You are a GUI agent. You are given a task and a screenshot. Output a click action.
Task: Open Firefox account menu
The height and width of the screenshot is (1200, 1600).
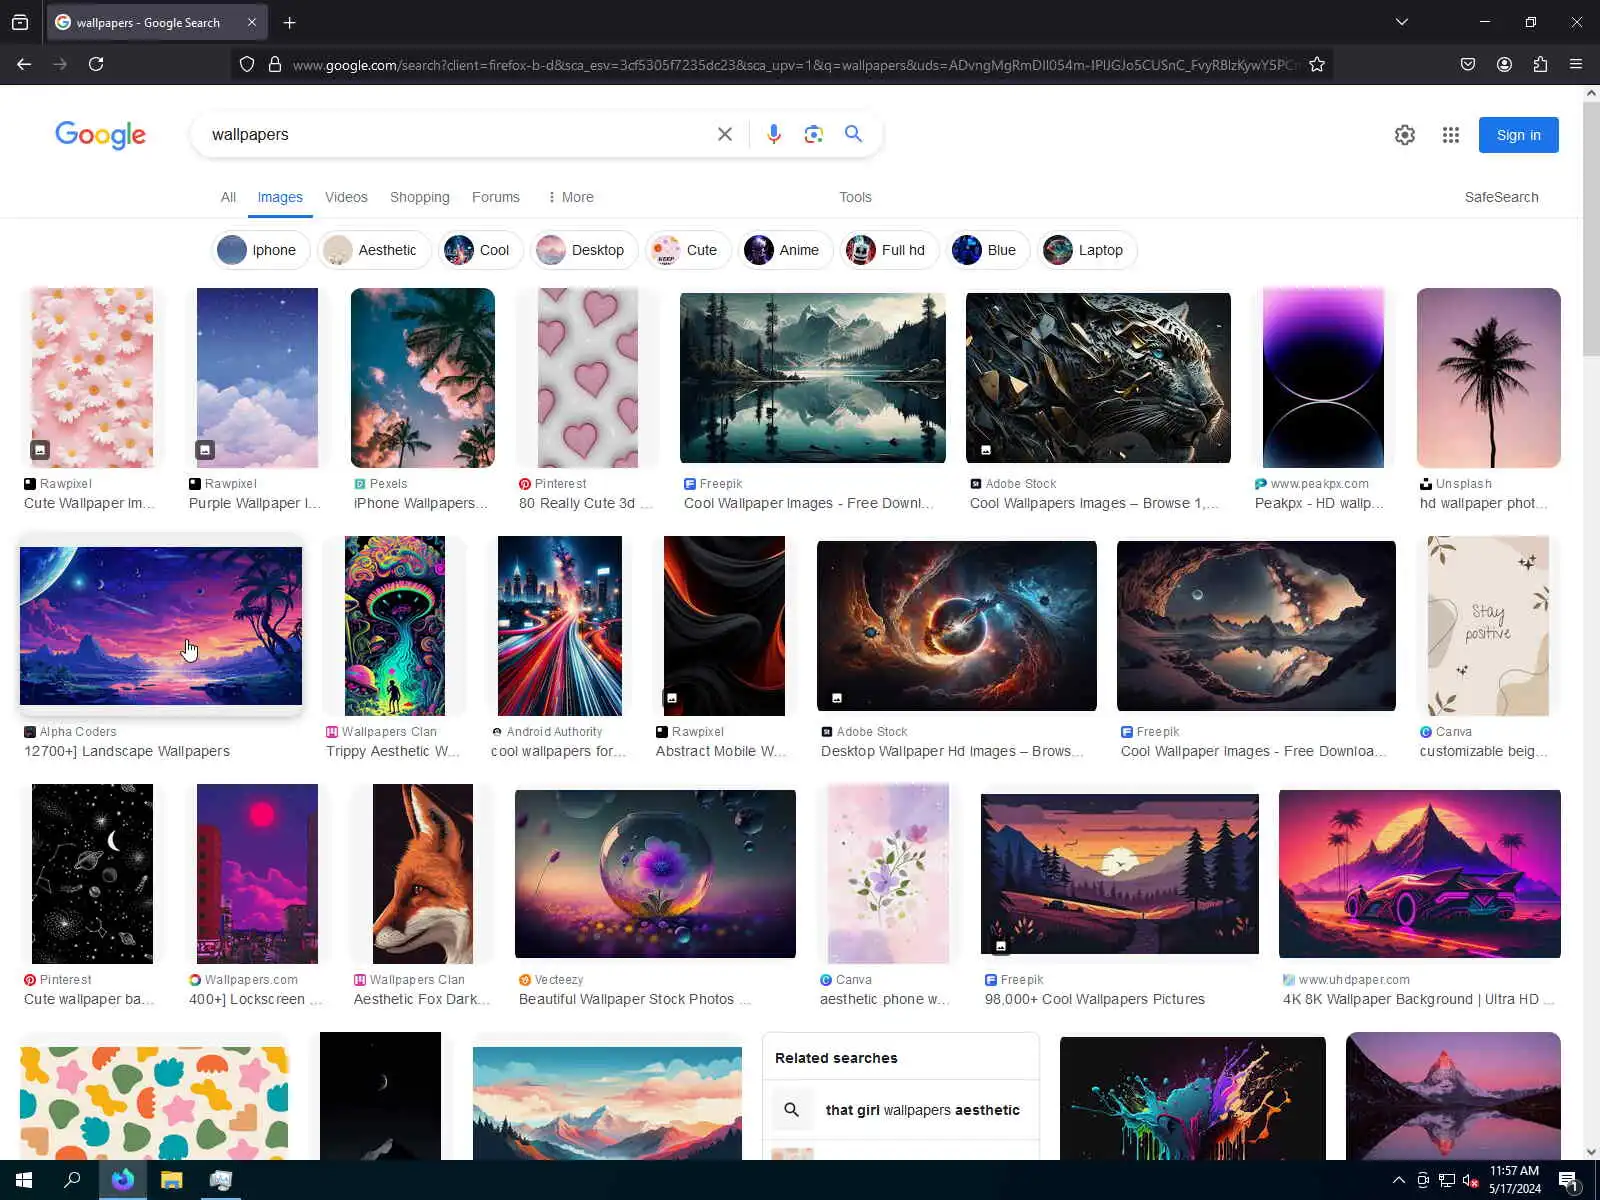click(1504, 64)
